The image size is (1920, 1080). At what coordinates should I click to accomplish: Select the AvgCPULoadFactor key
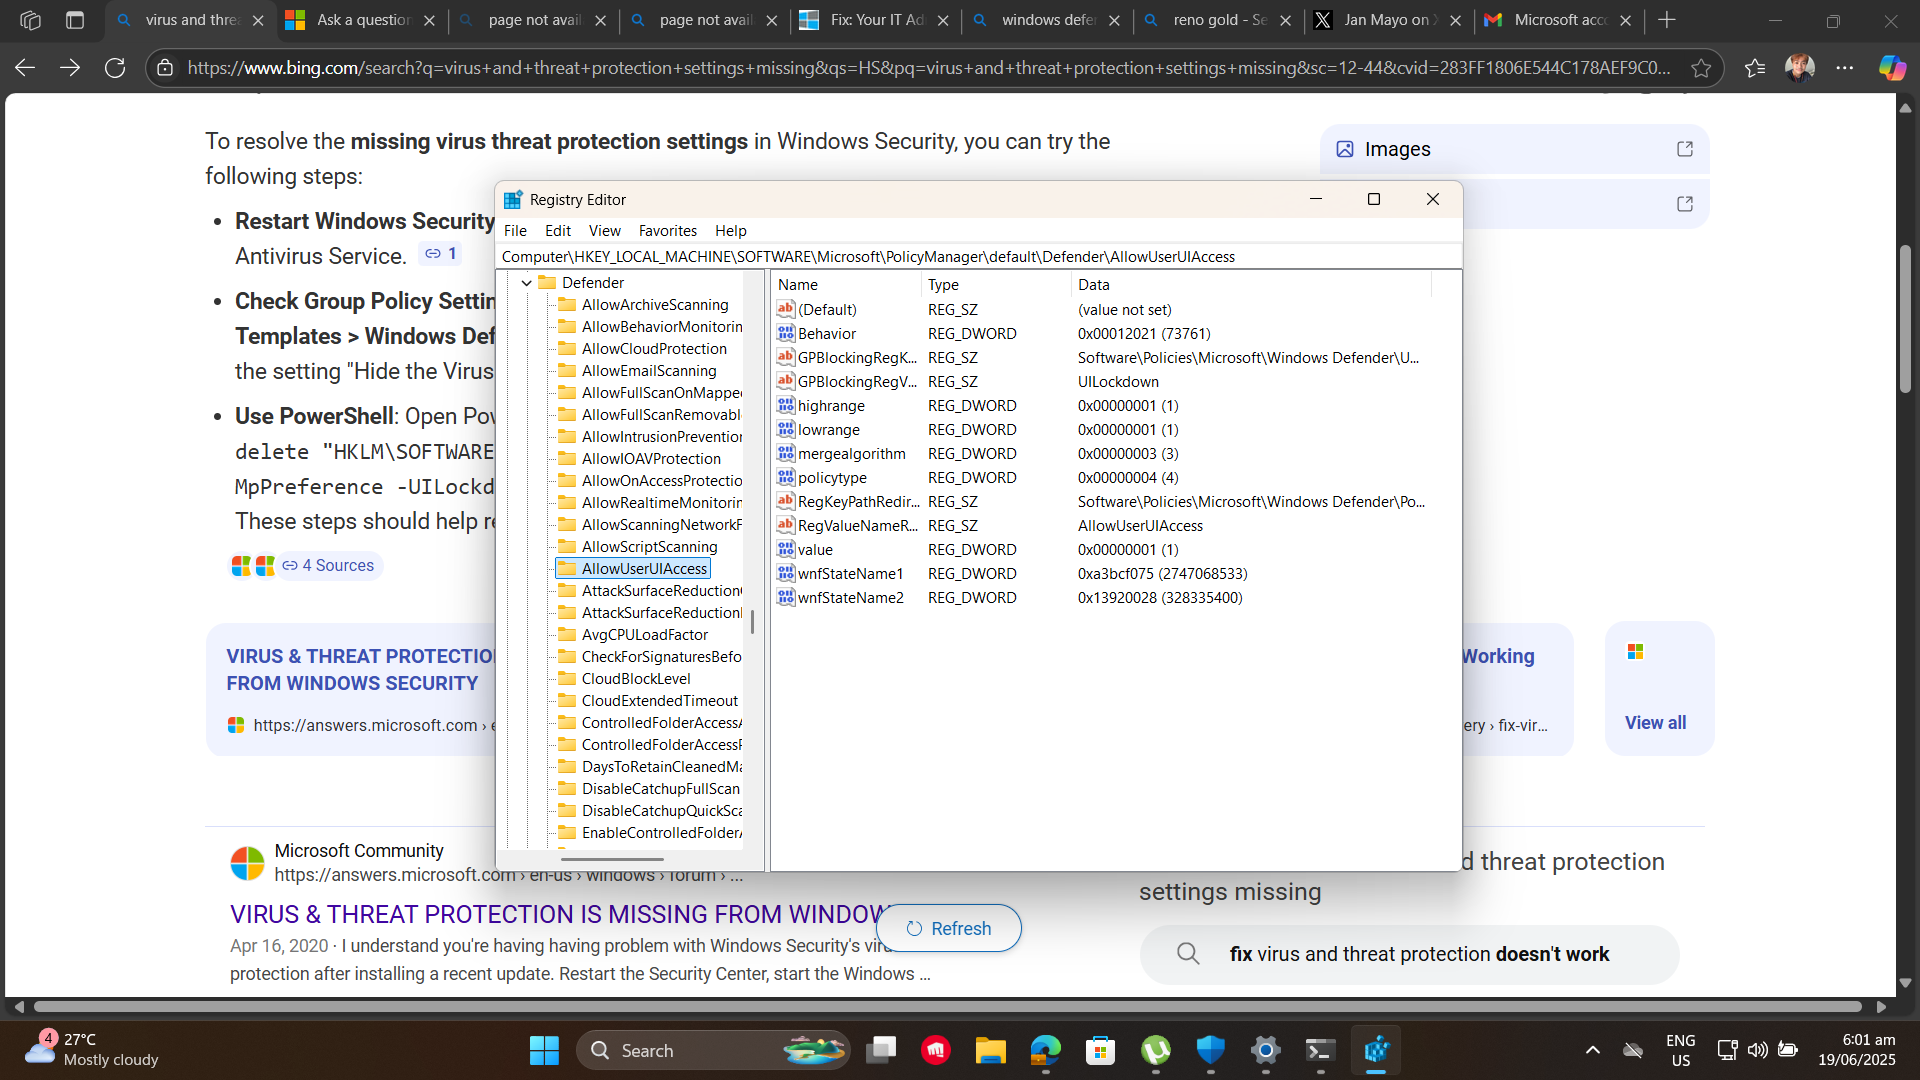click(x=644, y=635)
